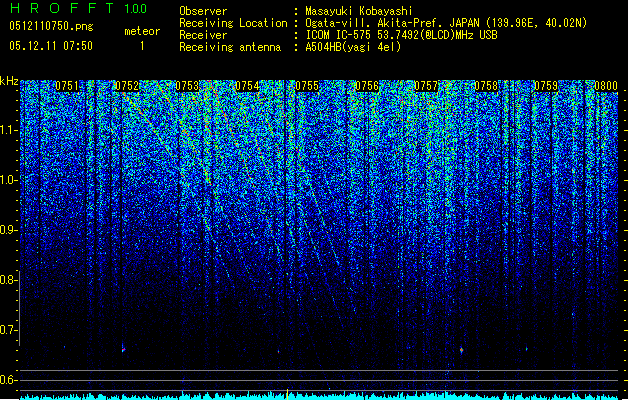Screen dimensions: 629x400
Task: Click the 'Observer' field label
Action: pos(203,11)
